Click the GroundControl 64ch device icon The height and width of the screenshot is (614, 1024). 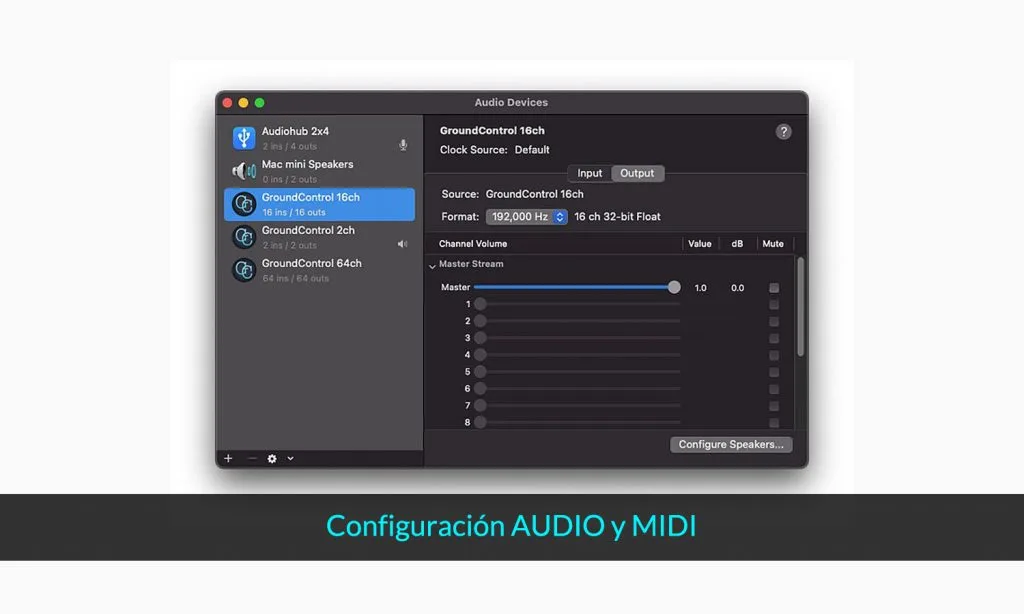point(244,270)
